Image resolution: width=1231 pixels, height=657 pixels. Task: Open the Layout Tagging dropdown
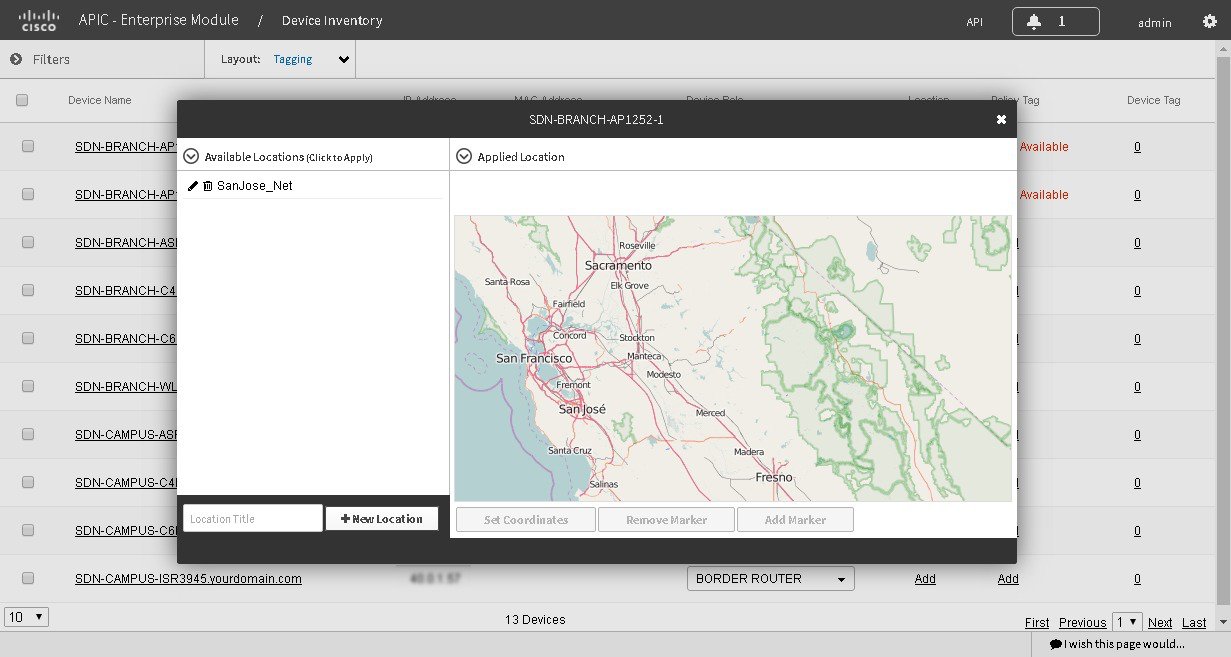coord(311,59)
